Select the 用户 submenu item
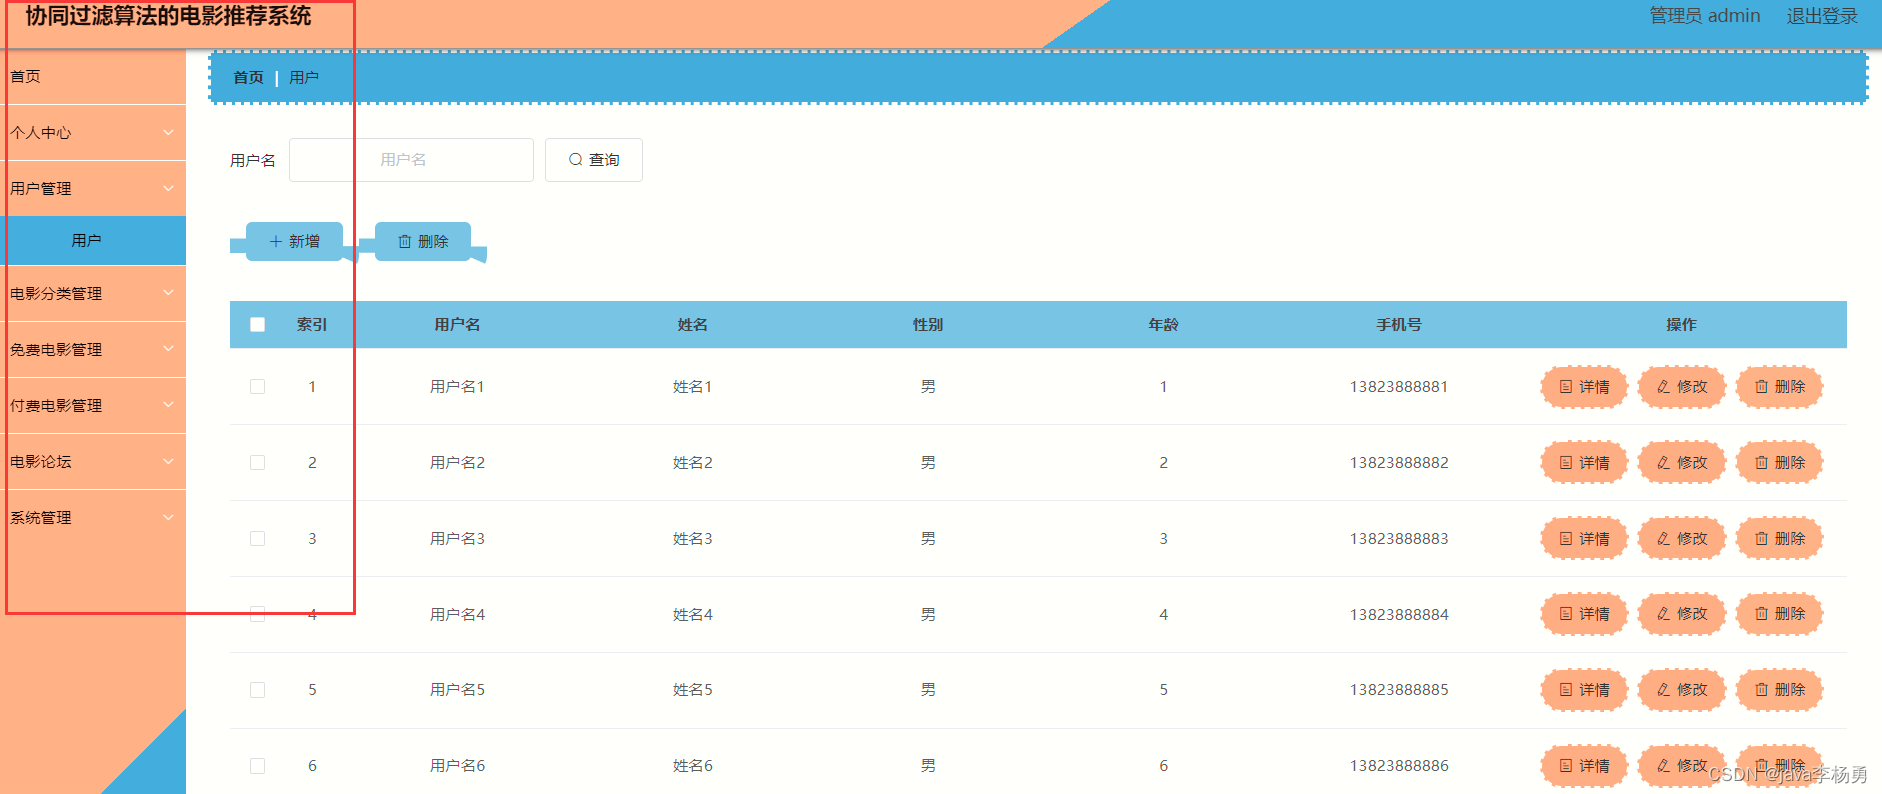This screenshot has height=794, width=1882. [x=93, y=241]
